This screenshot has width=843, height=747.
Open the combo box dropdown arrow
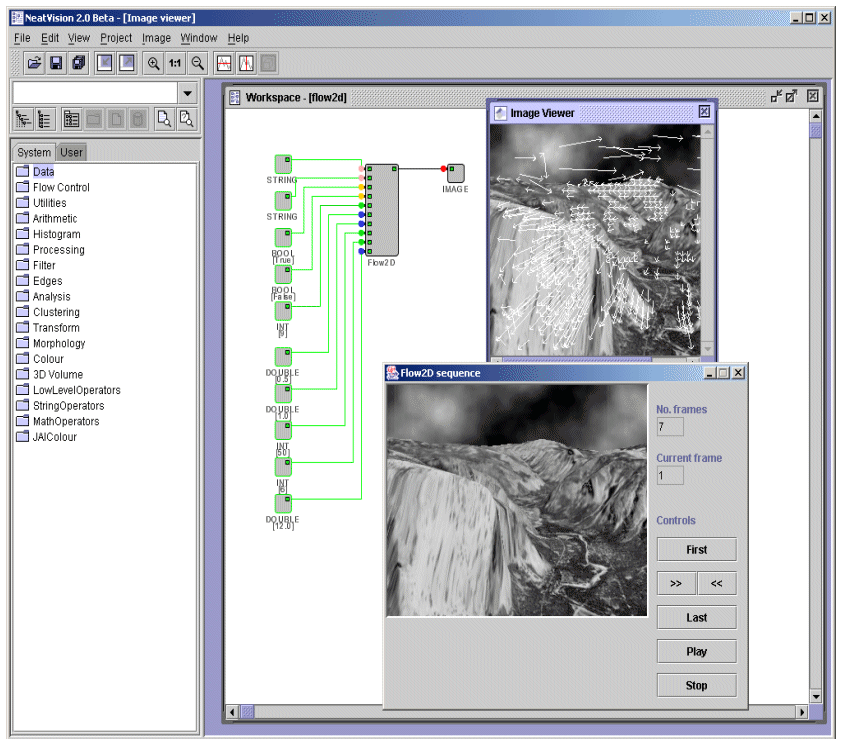187,93
